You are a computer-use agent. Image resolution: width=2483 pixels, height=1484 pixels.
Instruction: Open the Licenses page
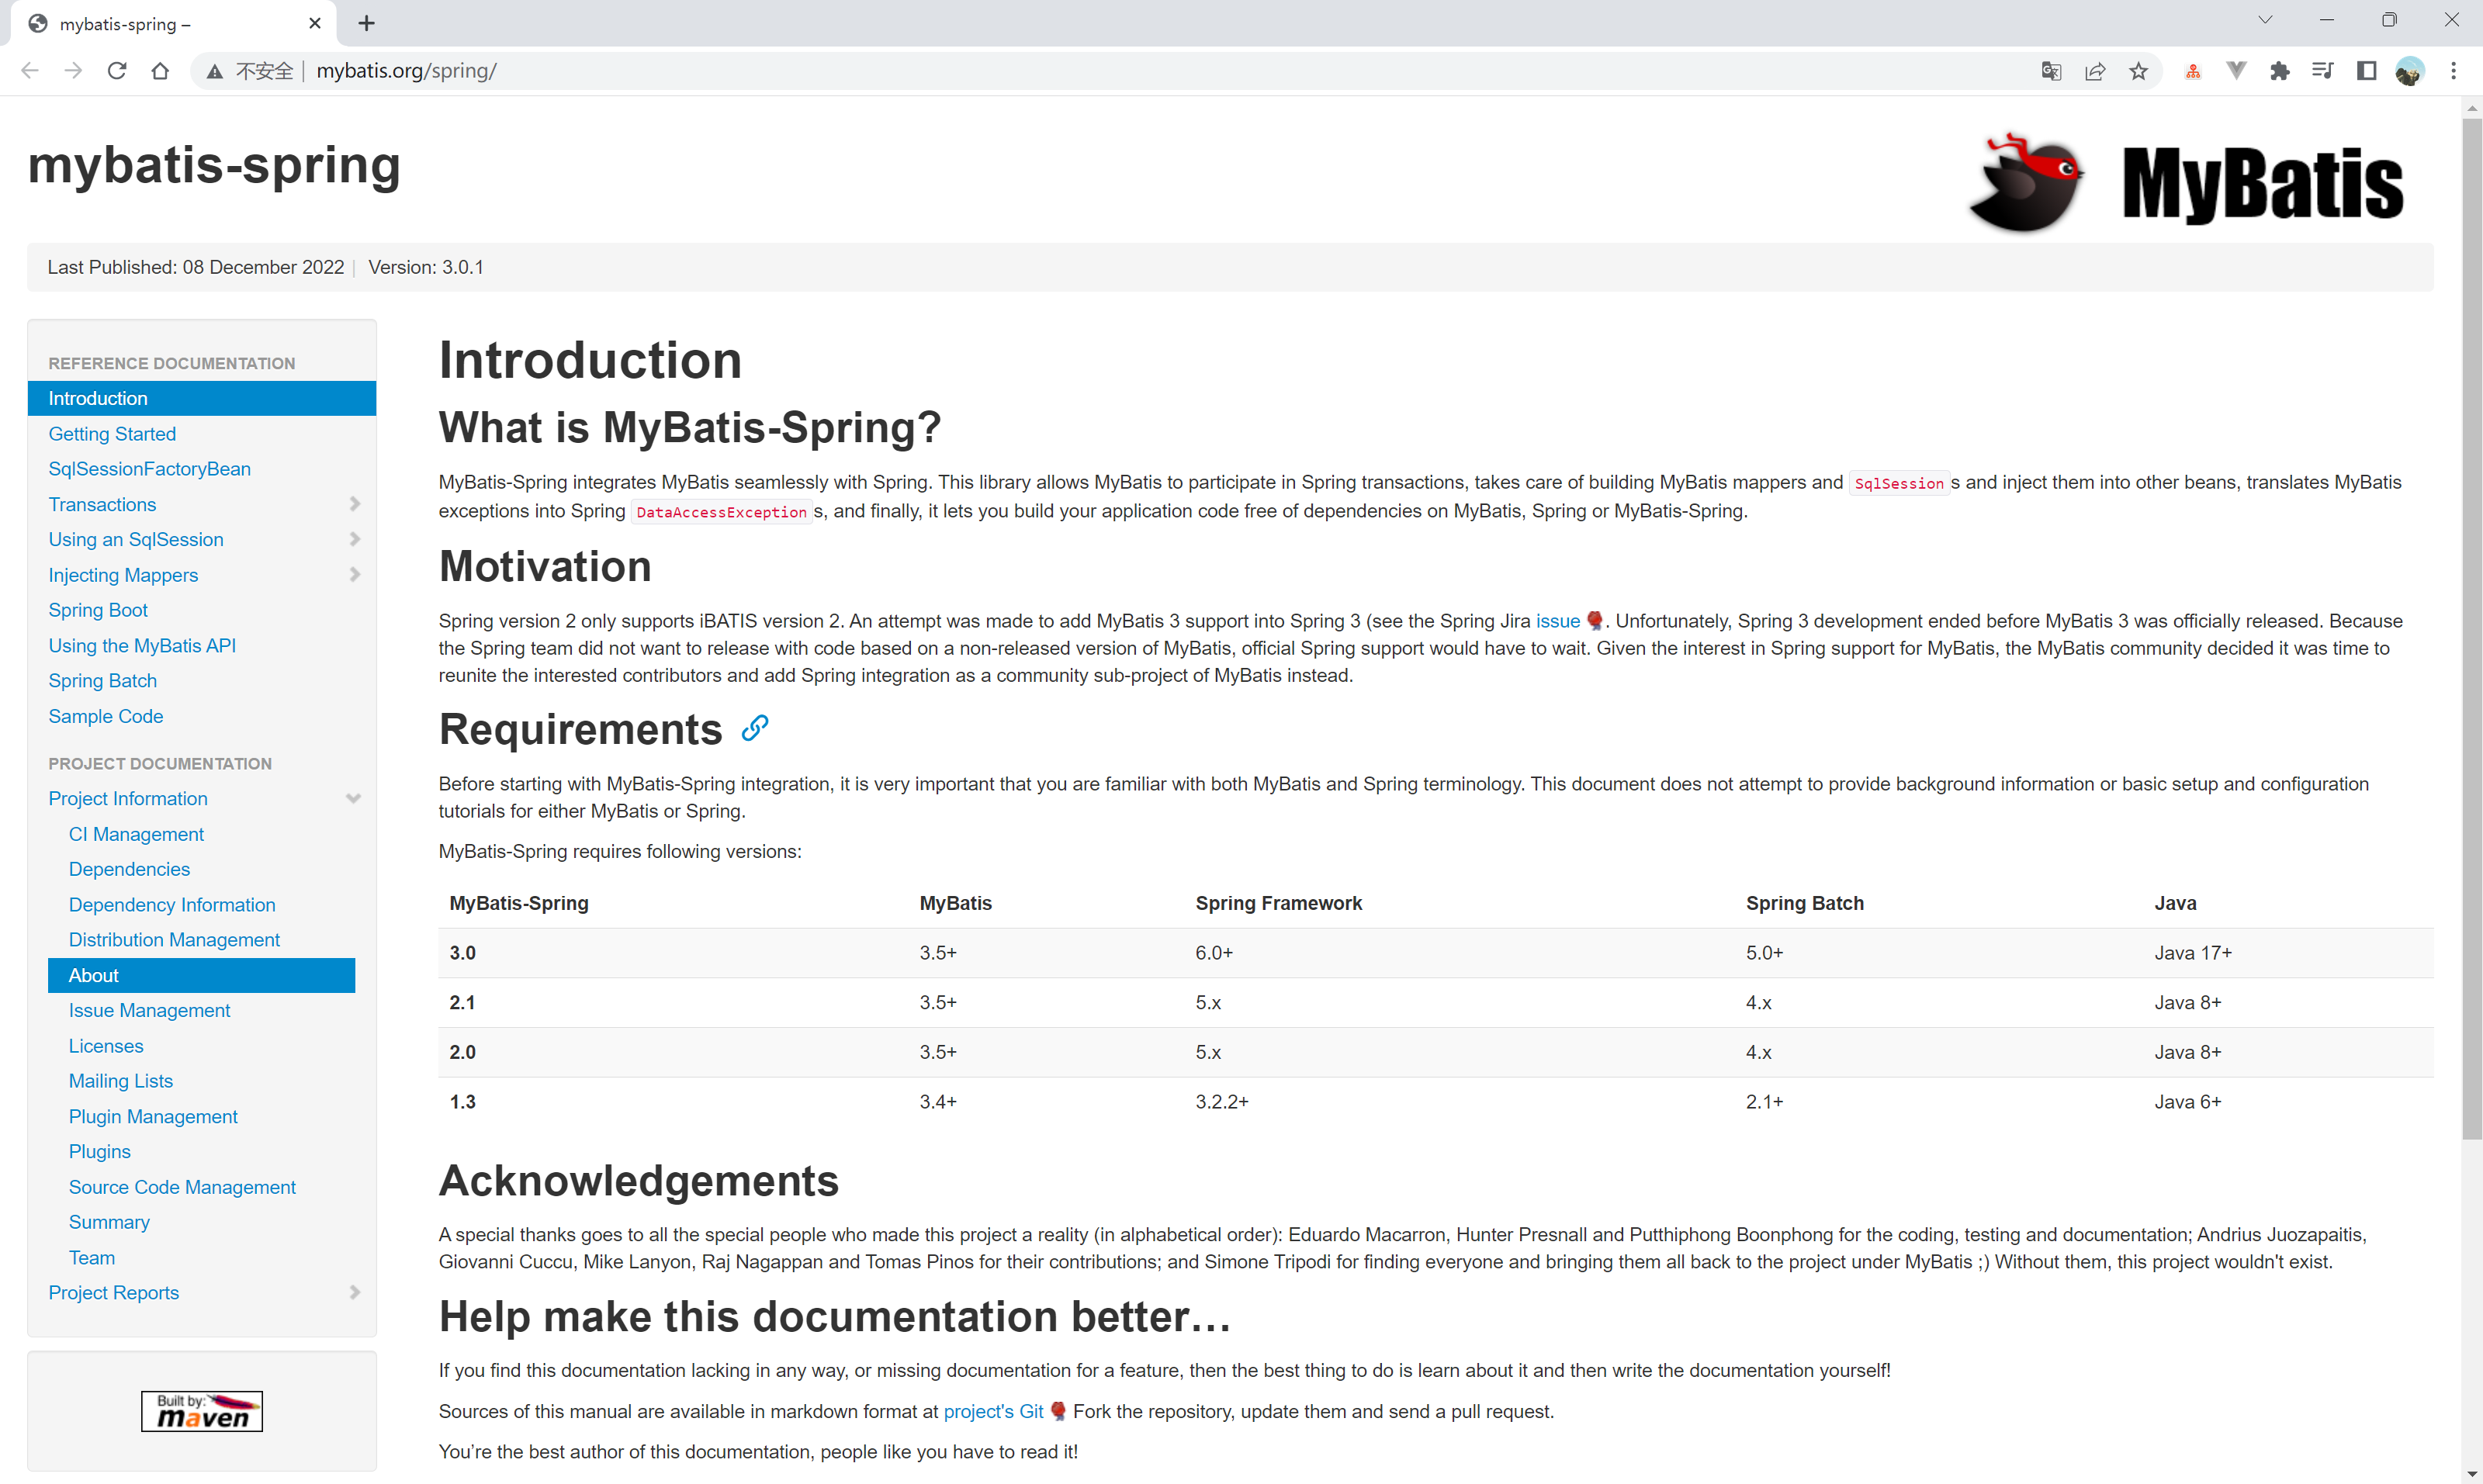point(106,1046)
